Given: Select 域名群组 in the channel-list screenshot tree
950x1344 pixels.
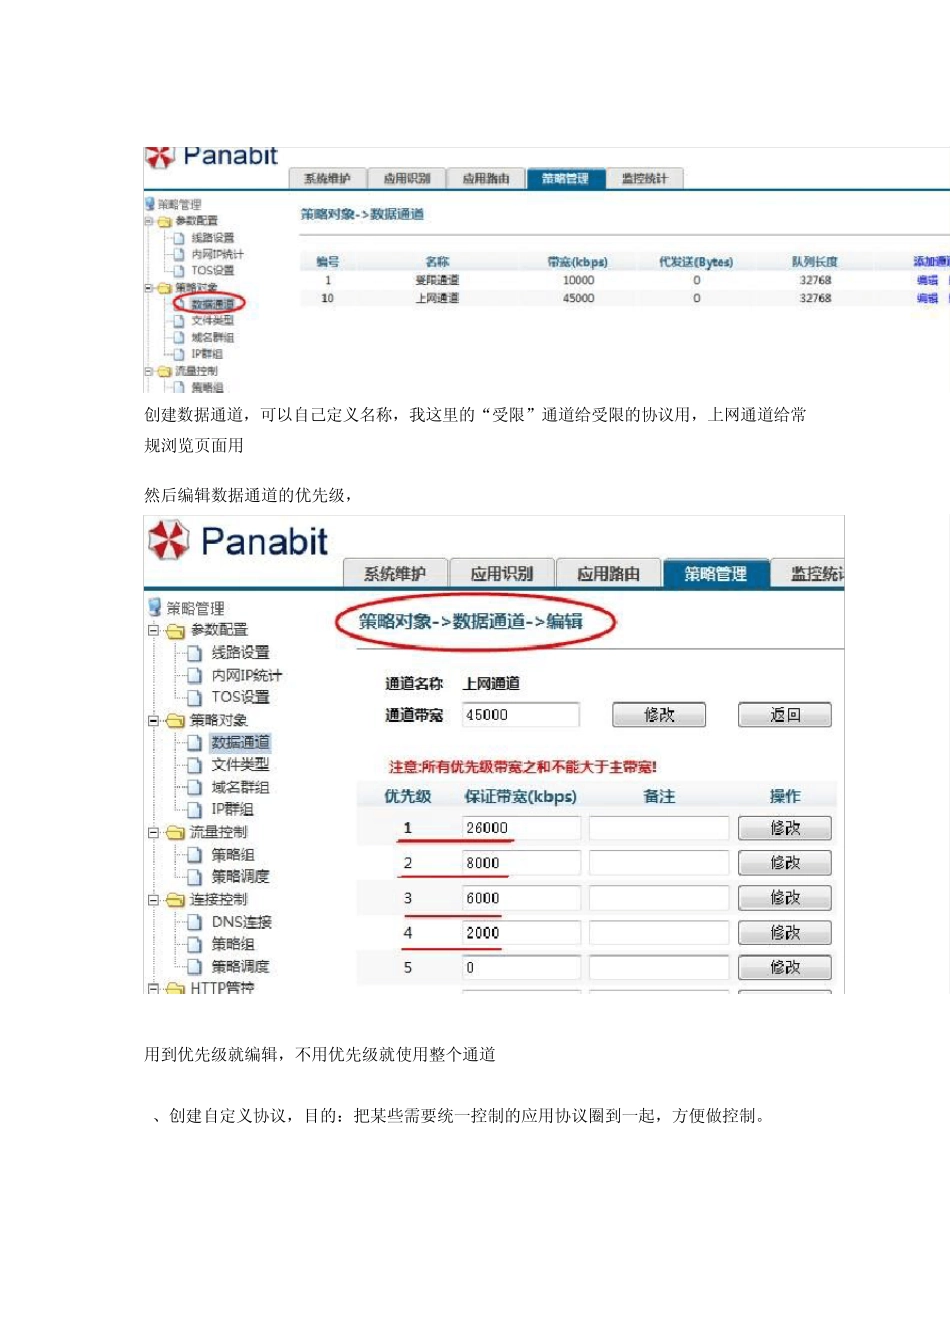Looking at the screenshot, I should coord(212,338).
